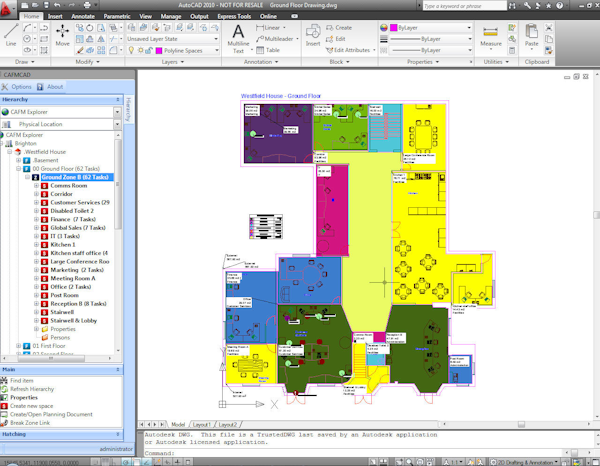600x466 pixels.
Task: Click the Undo arrow in quick access toolbar
Action: pos(57,5)
